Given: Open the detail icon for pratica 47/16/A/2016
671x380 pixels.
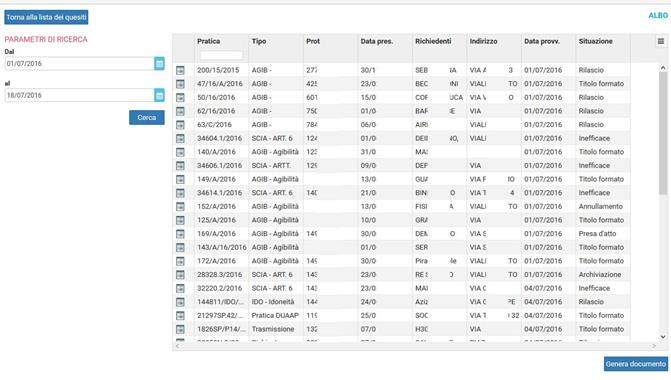Looking at the screenshot, I should tap(180, 84).
